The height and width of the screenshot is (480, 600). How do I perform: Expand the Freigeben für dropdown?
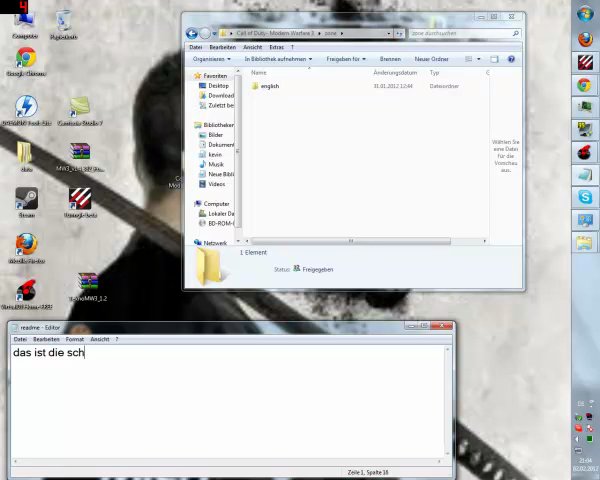click(346, 59)
